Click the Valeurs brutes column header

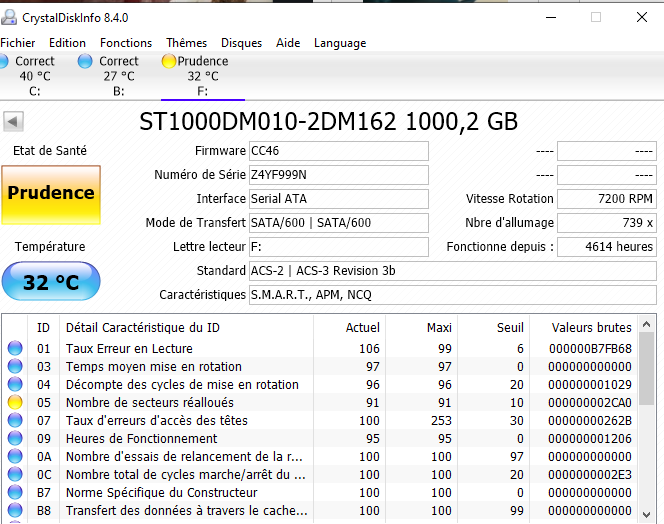tap(591, 327)
